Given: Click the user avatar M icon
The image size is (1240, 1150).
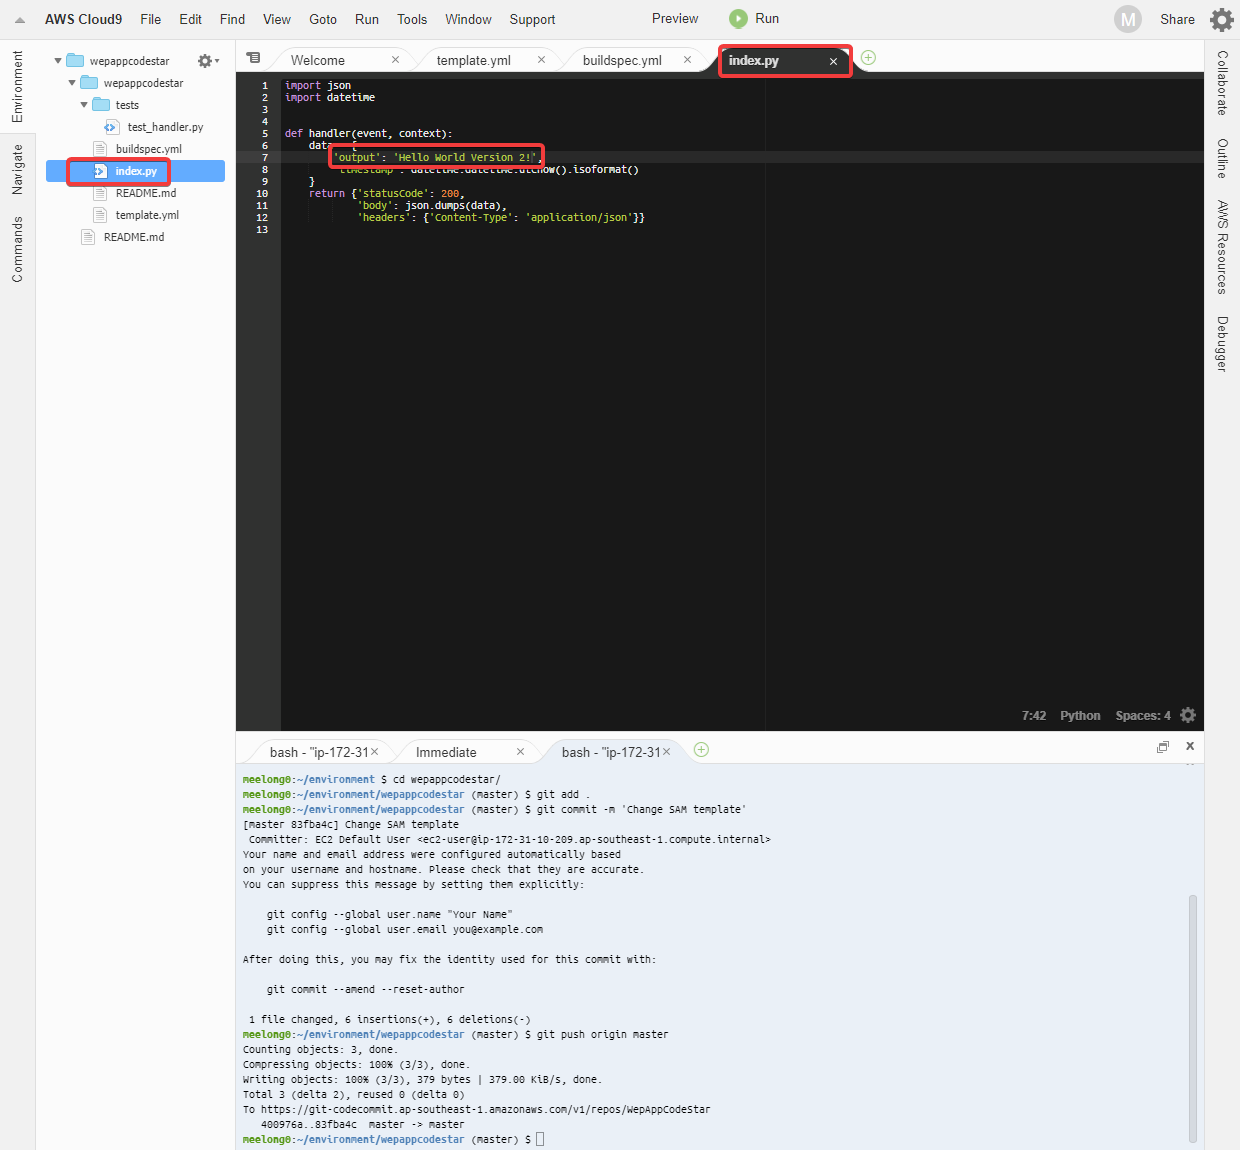Looking at the screenshot, I should click(x=1128, y=19).
